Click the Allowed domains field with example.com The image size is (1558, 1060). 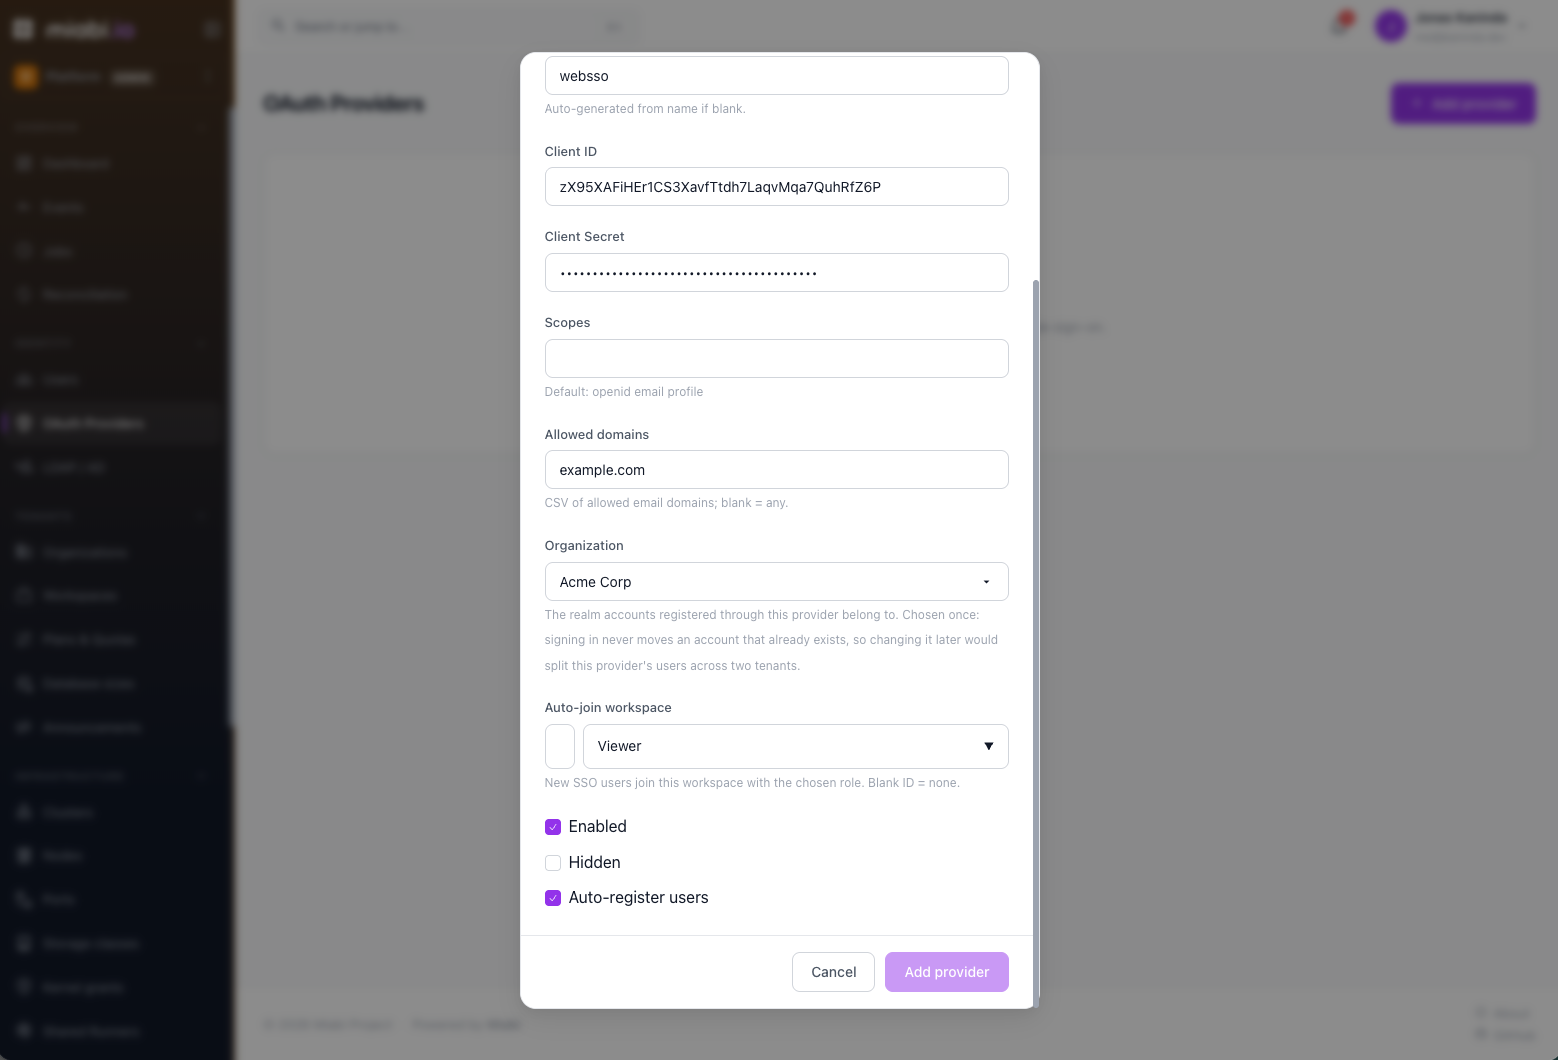(x=776, y=470)
